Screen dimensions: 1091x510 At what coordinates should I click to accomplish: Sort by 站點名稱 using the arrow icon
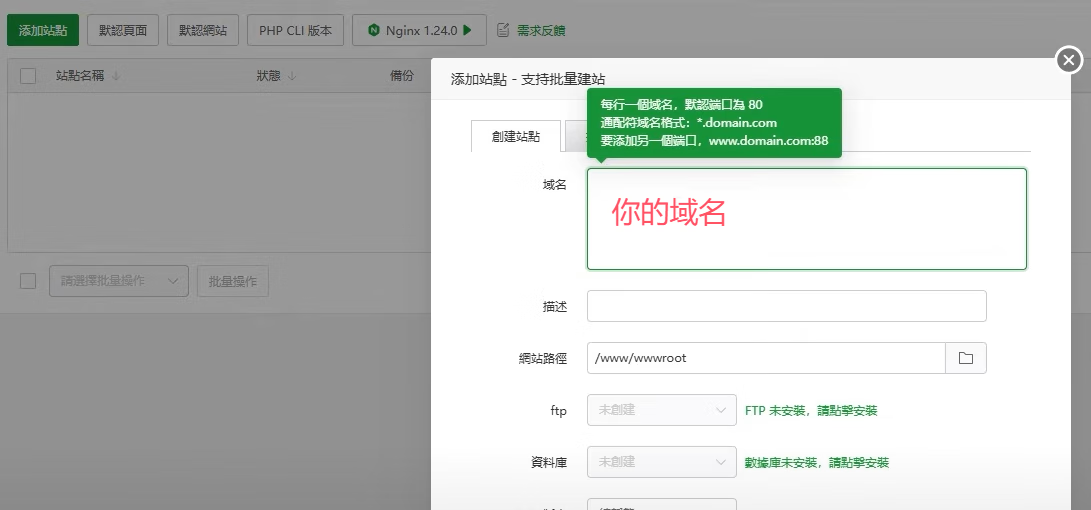tap(116, 76)
